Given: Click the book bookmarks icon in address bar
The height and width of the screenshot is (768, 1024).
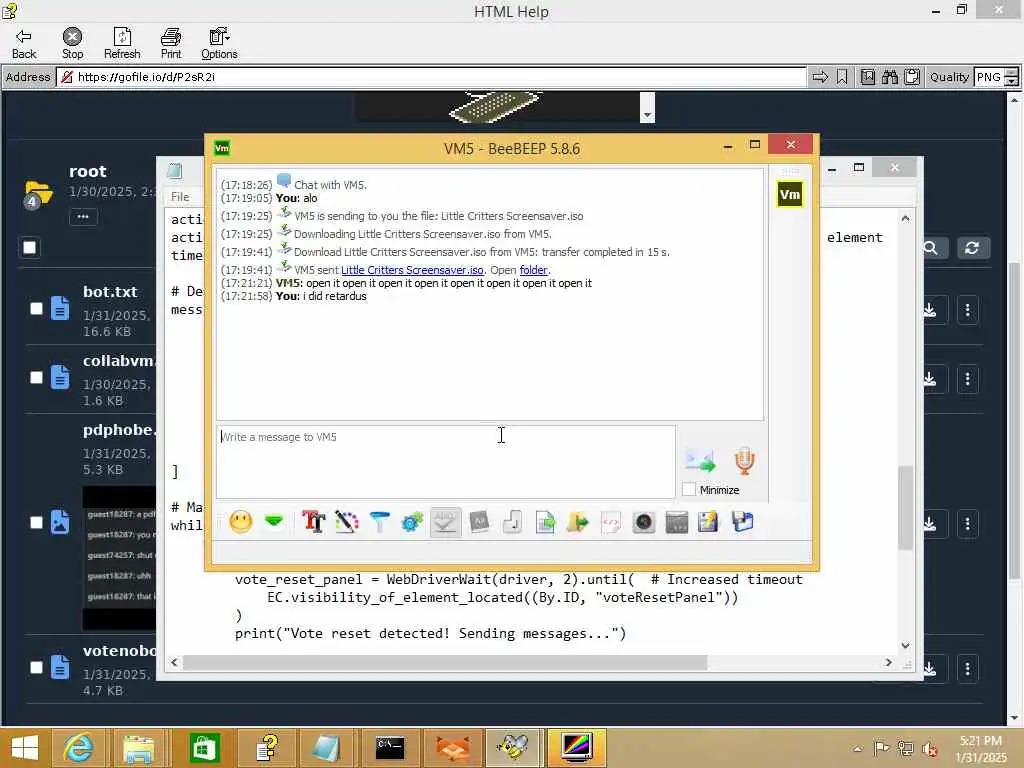Looking at the screenshot, I should (868, 77).
